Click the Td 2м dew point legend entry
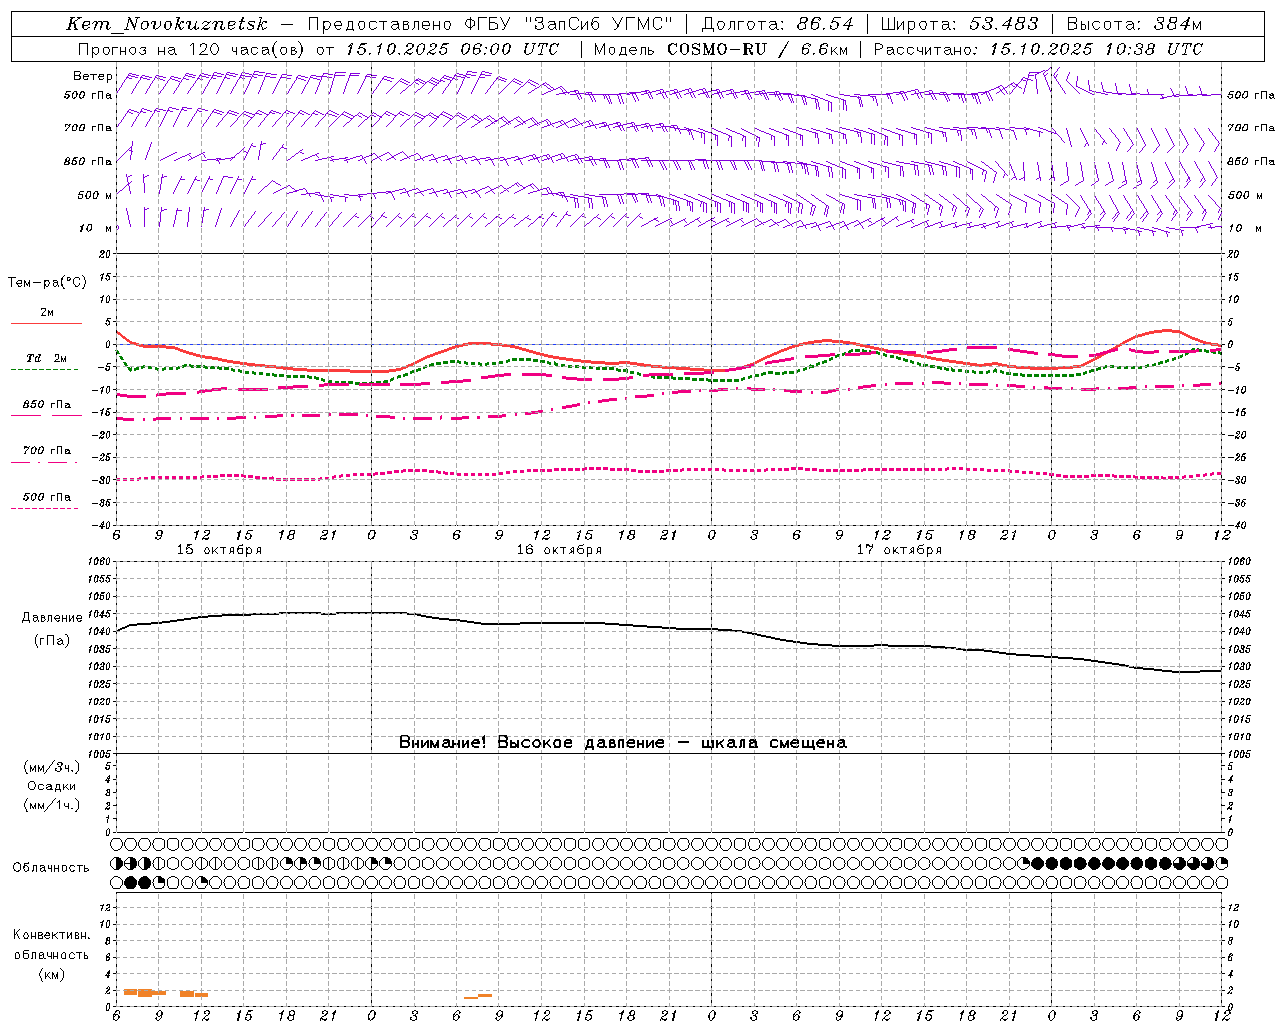The width and height of the screenshot is (1280, 1024). click(47, 358)
